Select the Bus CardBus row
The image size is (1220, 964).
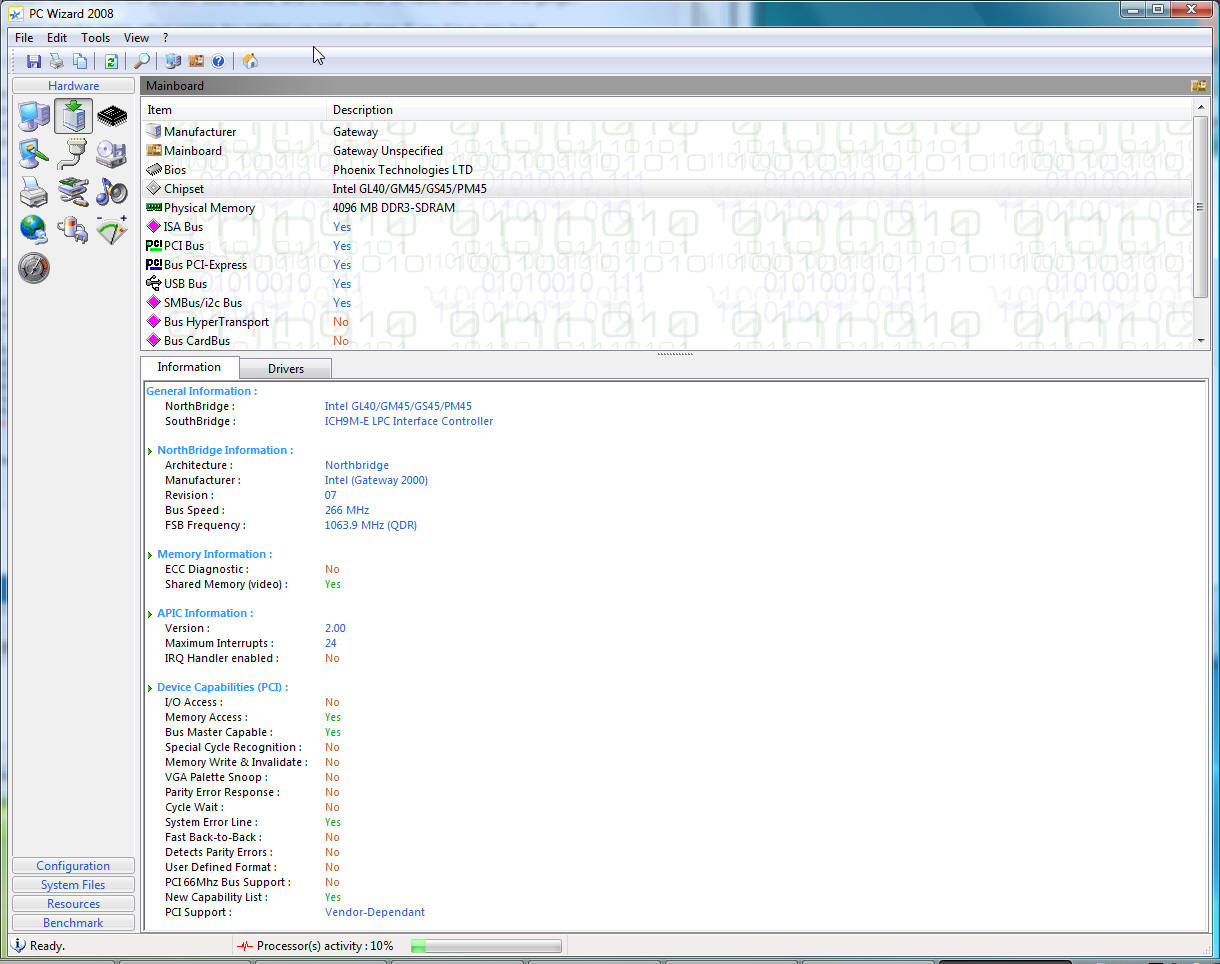tap(668, 341)
